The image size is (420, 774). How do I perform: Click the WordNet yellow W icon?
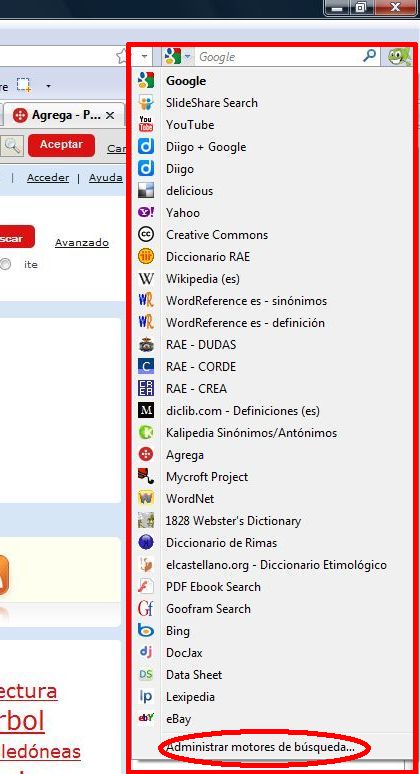[x=146, y=498]
